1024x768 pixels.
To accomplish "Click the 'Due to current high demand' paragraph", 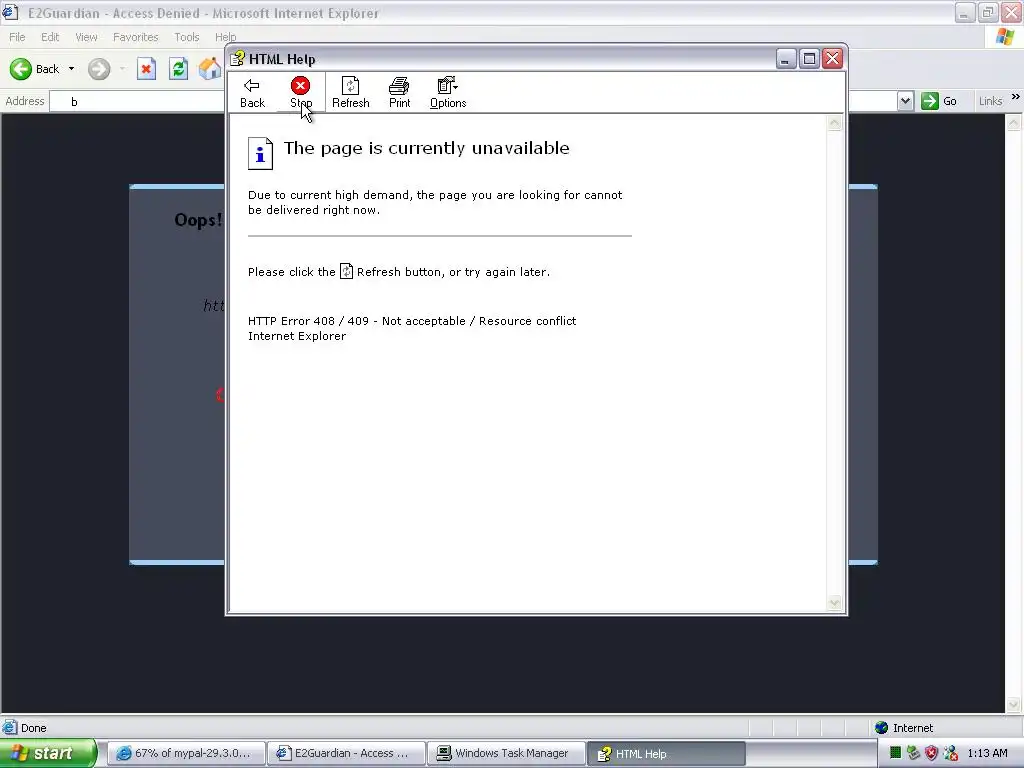I will click(x=435, y=202).
